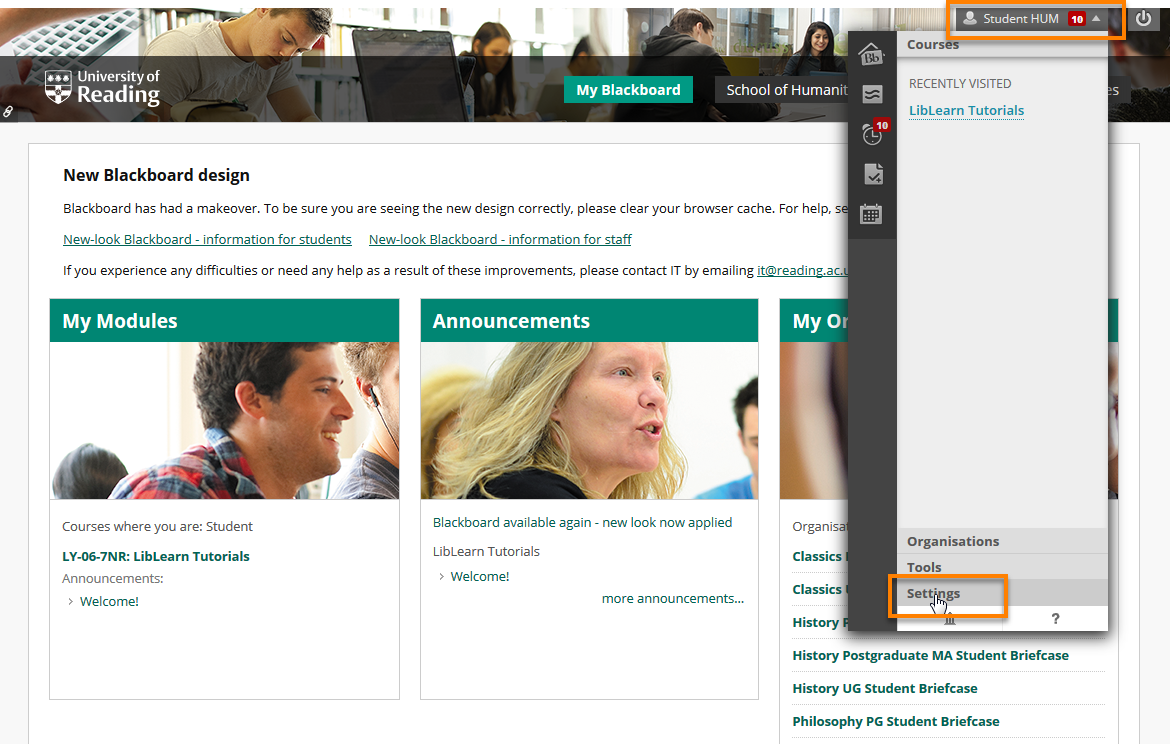Collapse the Student HUM user menu
Screen dimensions: 1170x744
click(1033, 19)
